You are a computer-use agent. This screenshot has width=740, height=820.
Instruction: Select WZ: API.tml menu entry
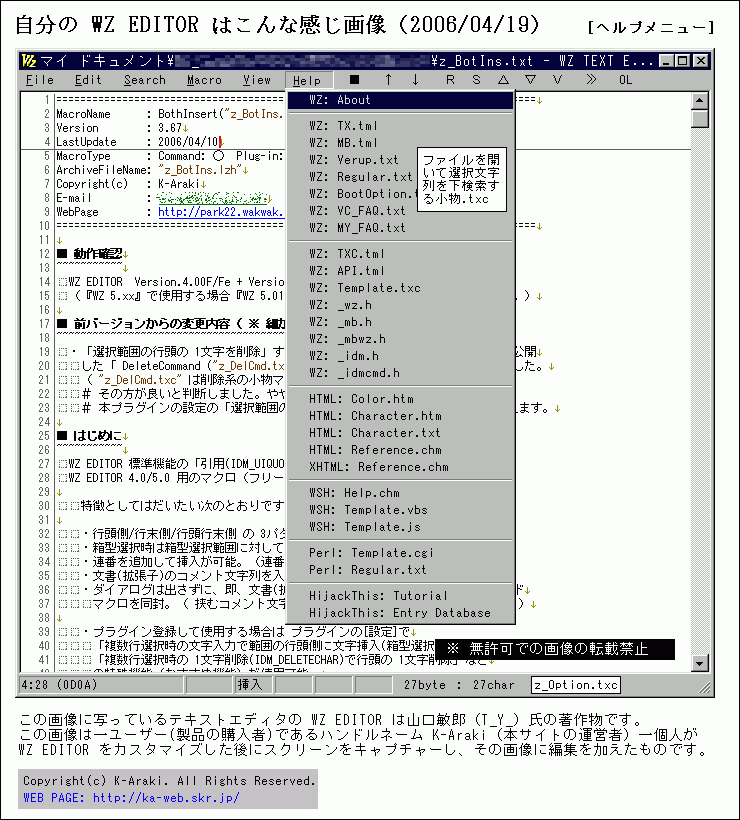pos(401,270)
